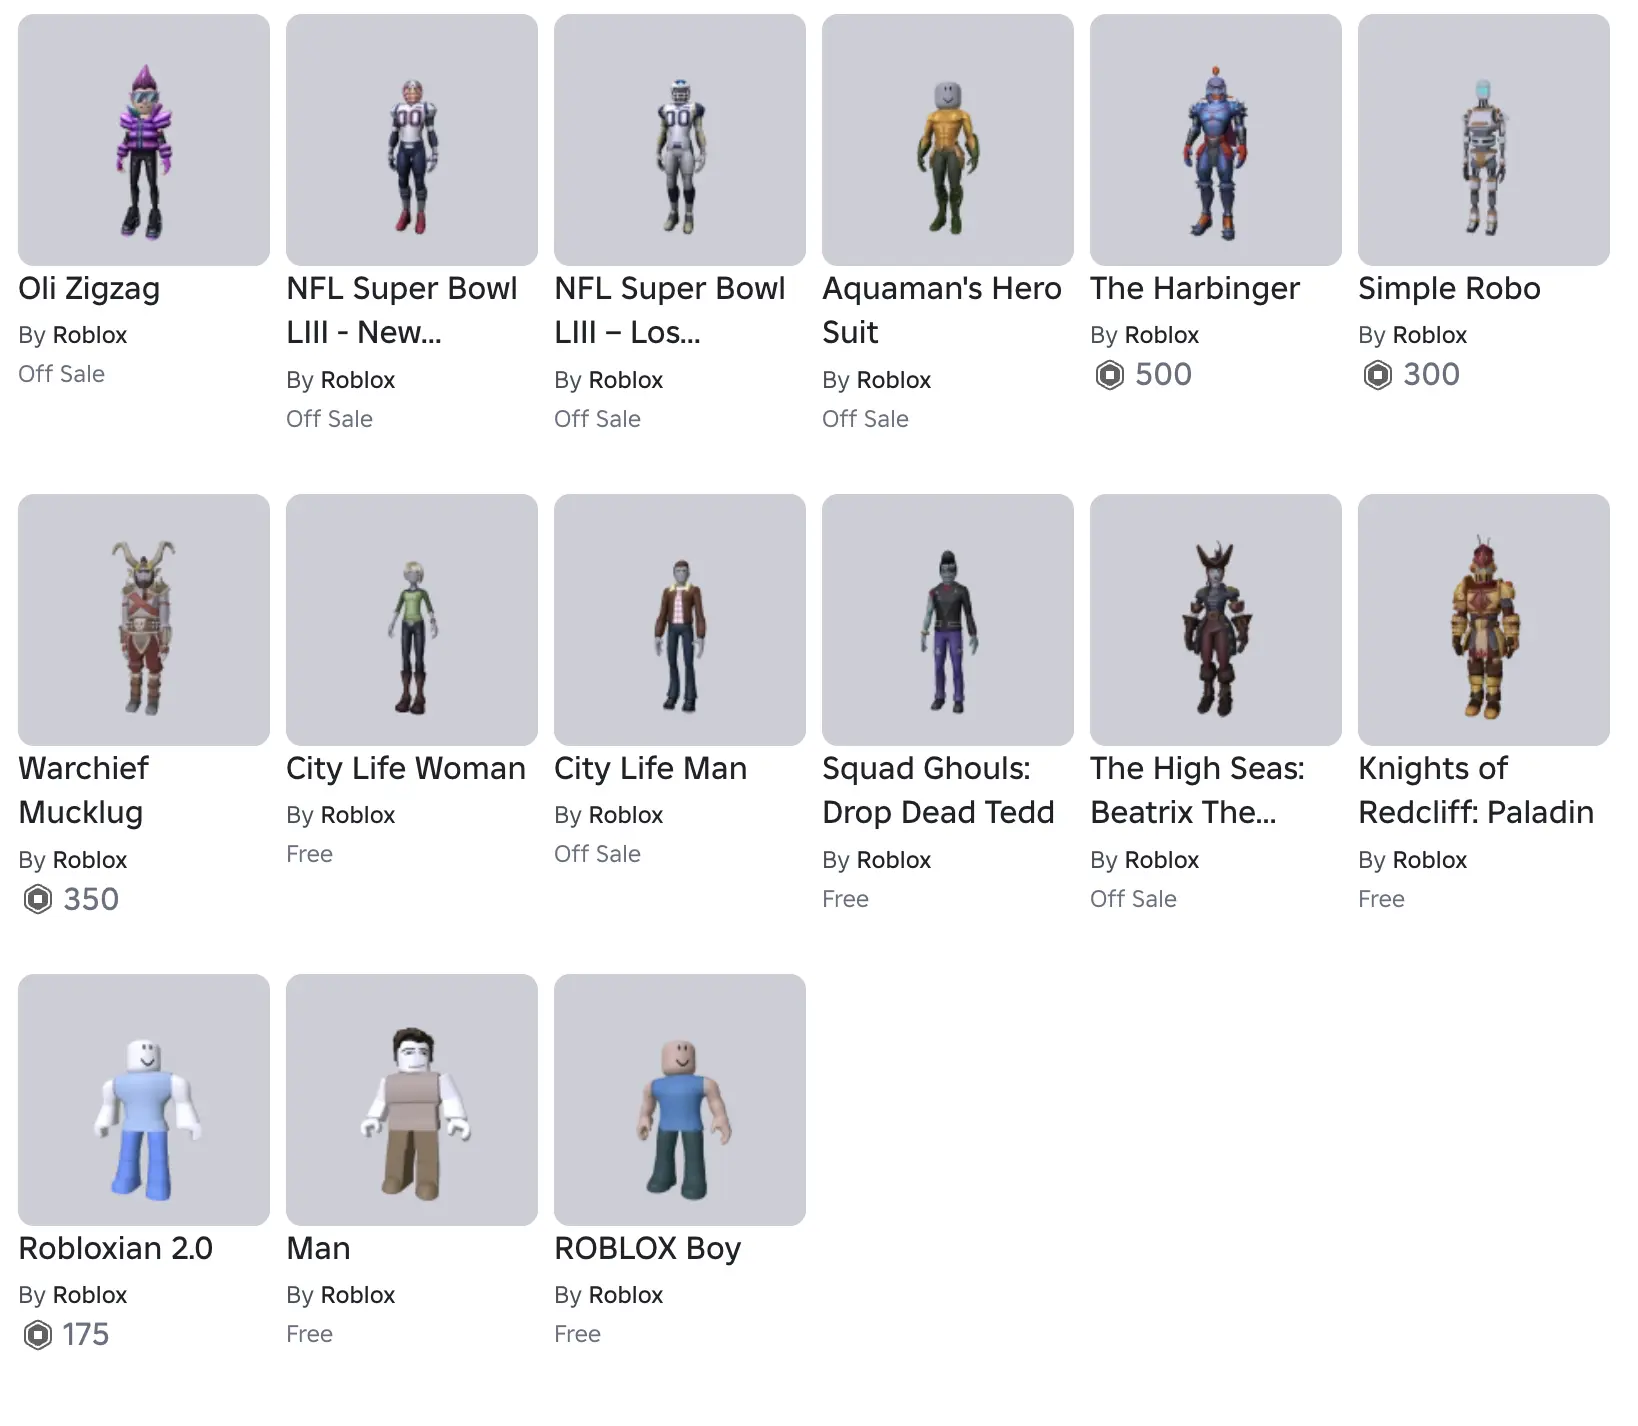Select The Harbinger bundle thumbnail
Screen dimensions: 1638x1426
tap(1215, 140)
